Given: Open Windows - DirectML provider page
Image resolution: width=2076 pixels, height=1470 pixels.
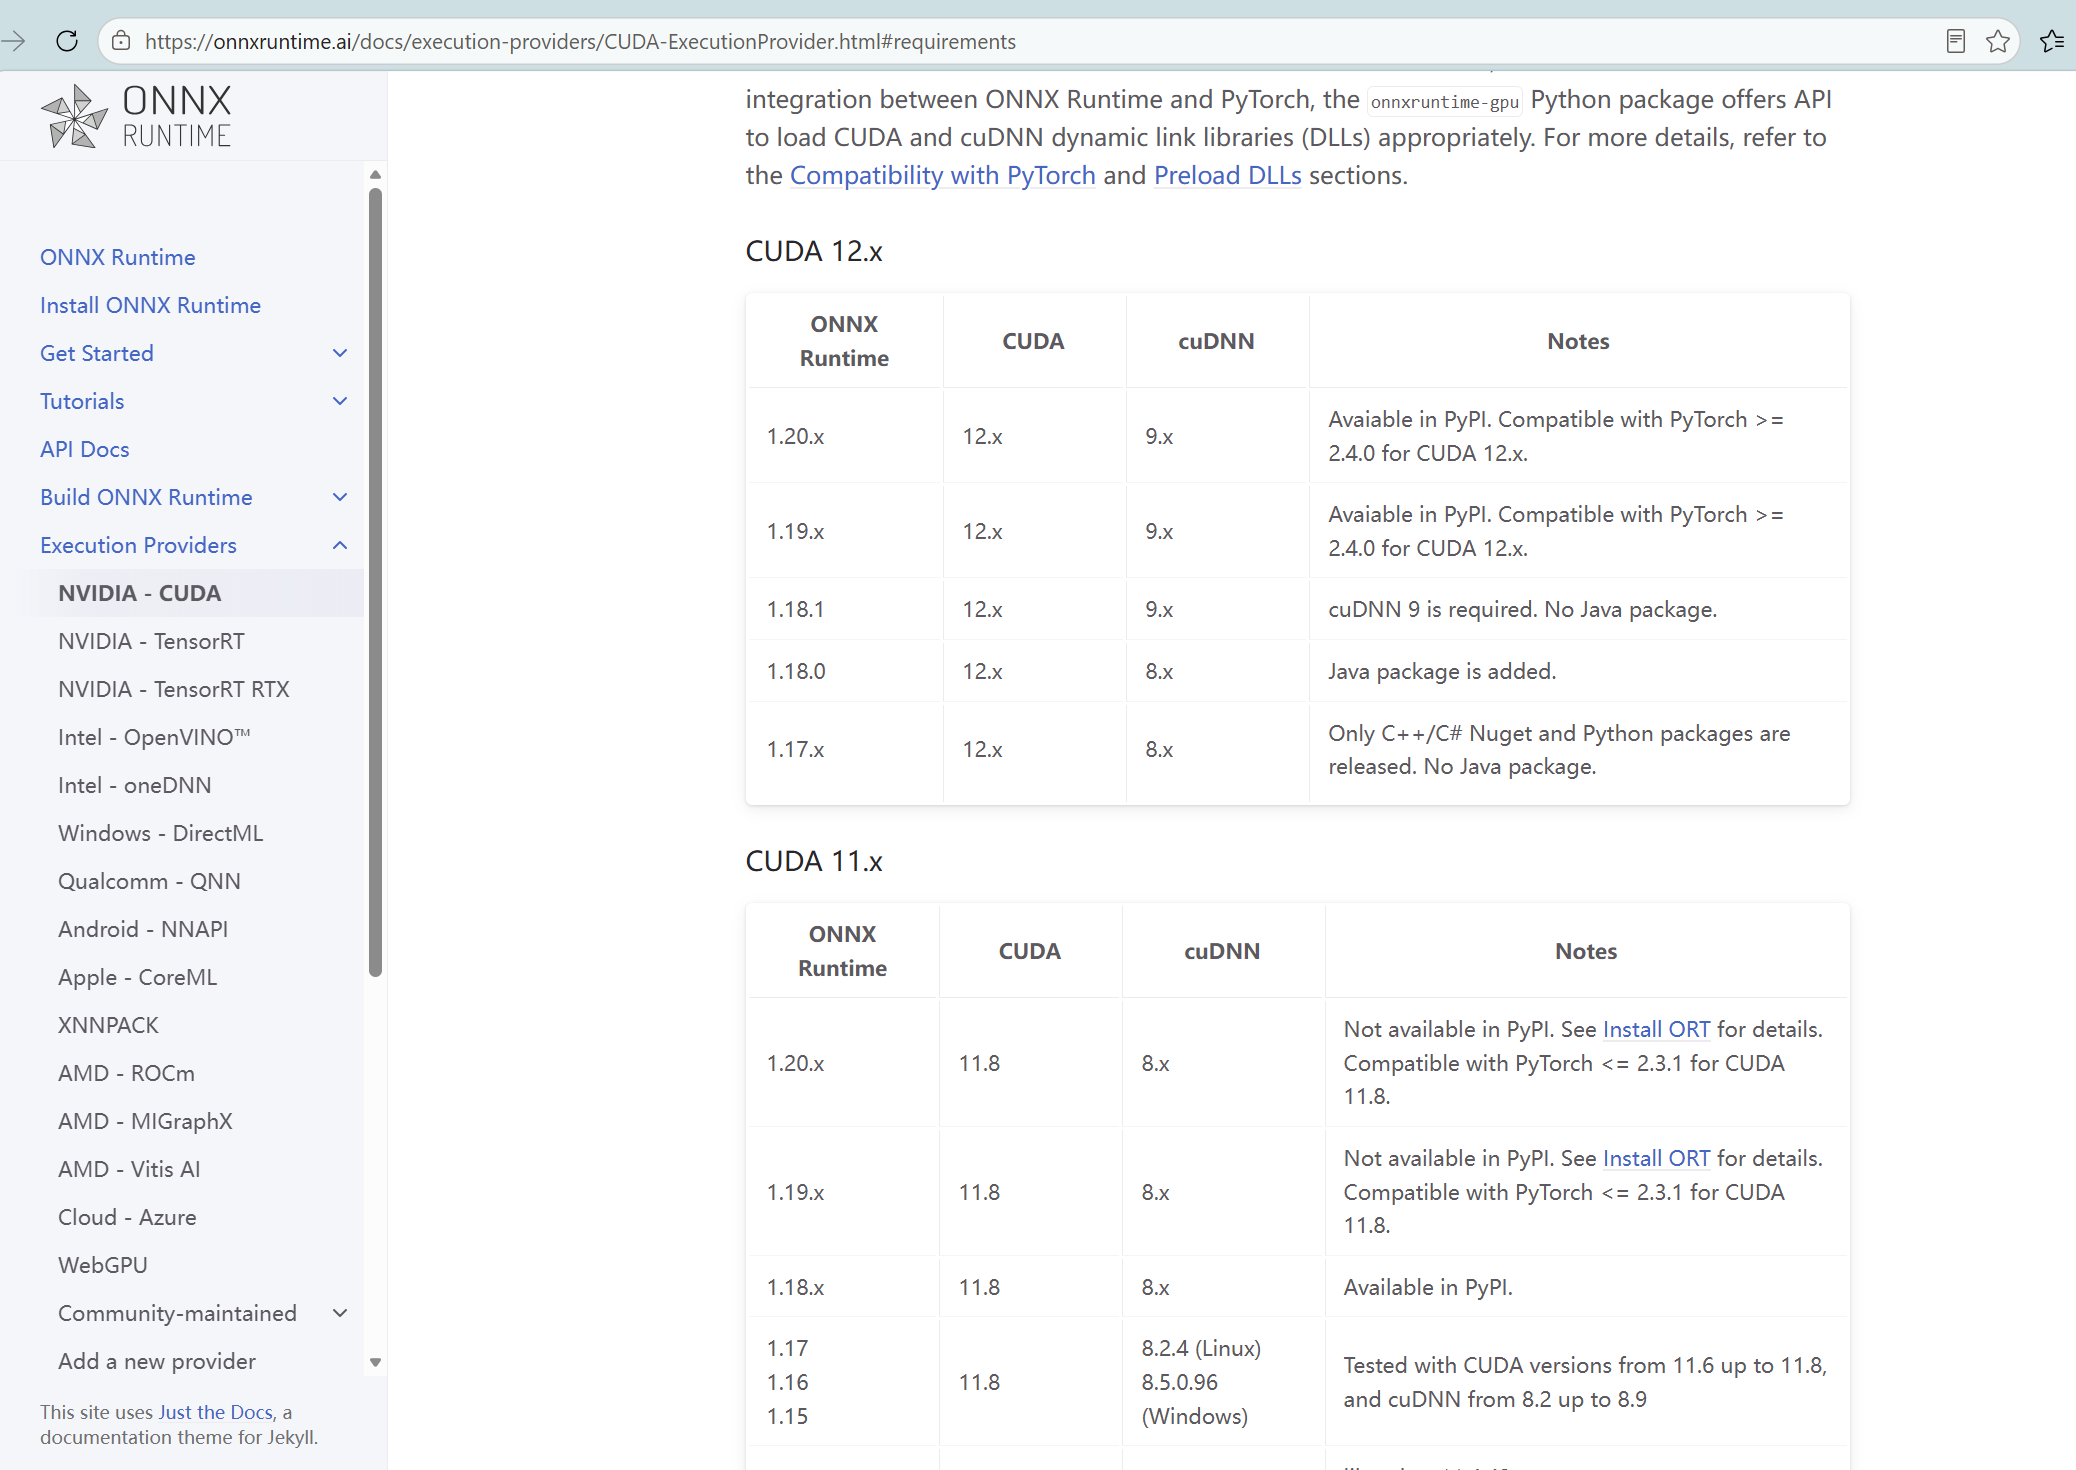Looking at the screenshot, I should tap(161, 833).
